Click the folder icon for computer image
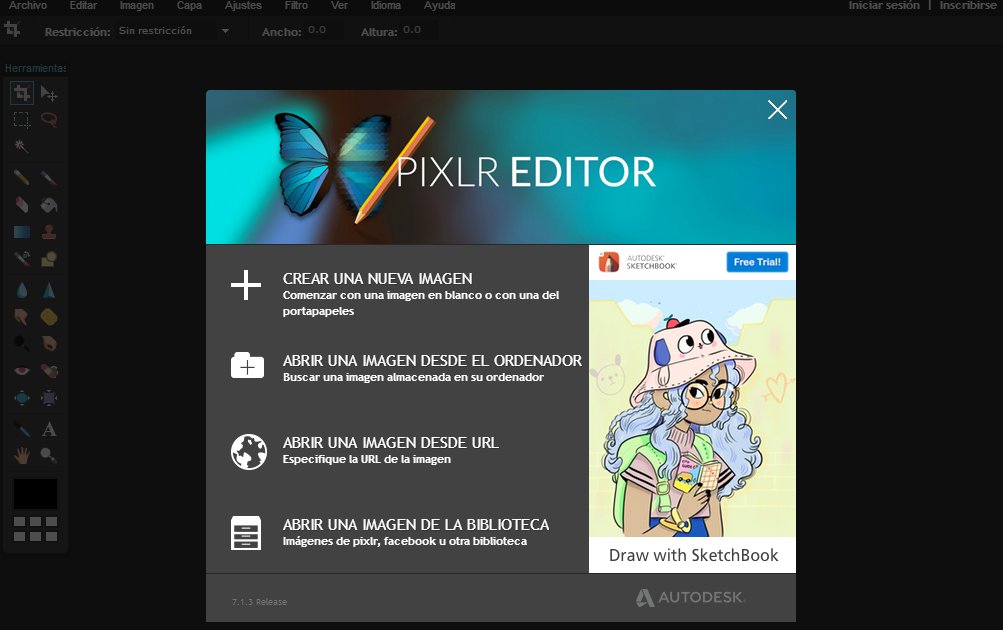 click(247, 365)
